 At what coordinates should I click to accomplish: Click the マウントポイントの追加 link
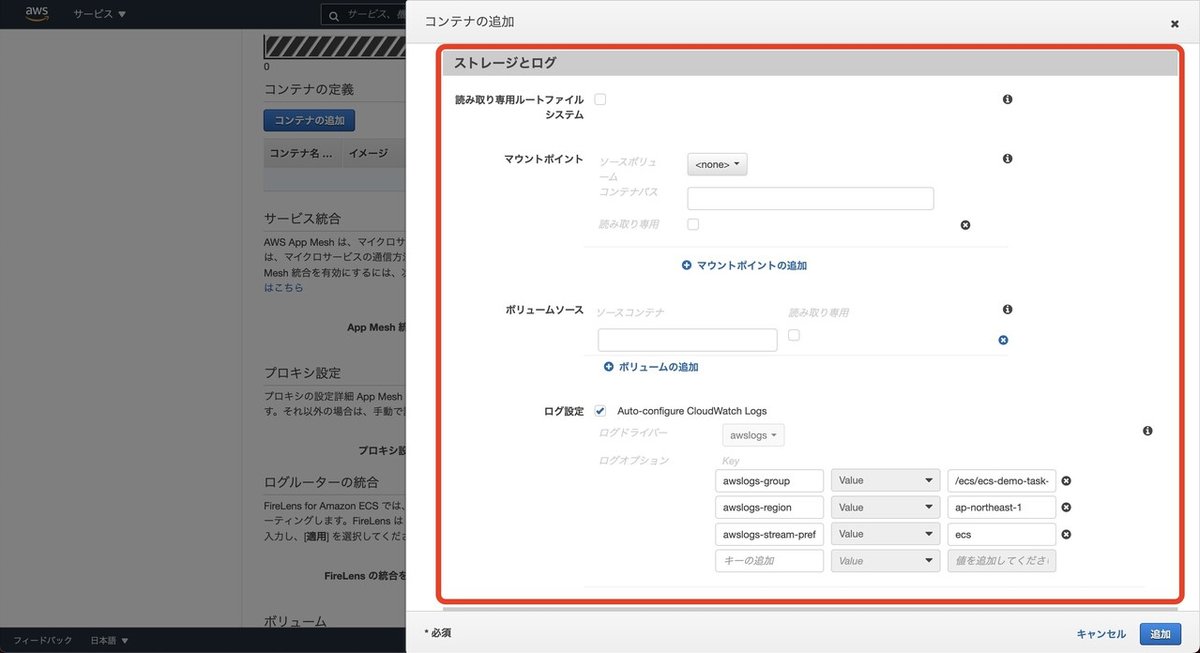click(746, 264)
